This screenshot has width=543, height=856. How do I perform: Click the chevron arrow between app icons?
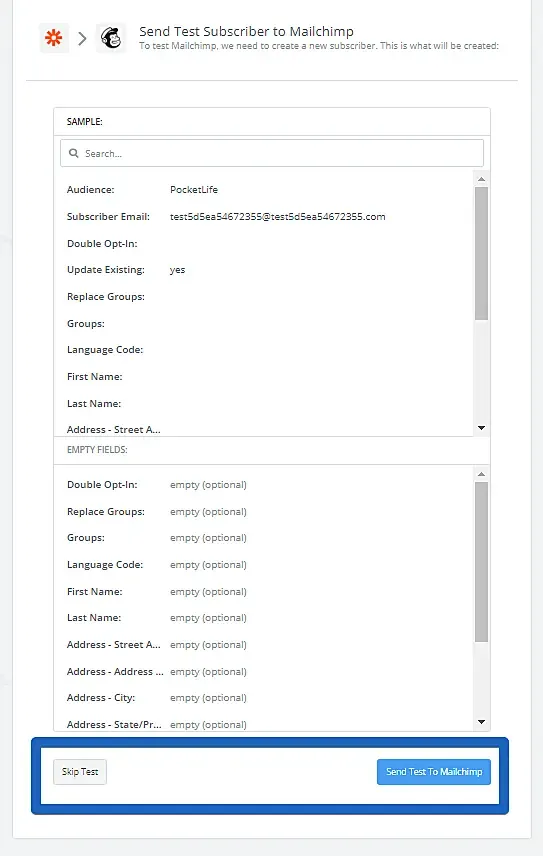[82, 38]
